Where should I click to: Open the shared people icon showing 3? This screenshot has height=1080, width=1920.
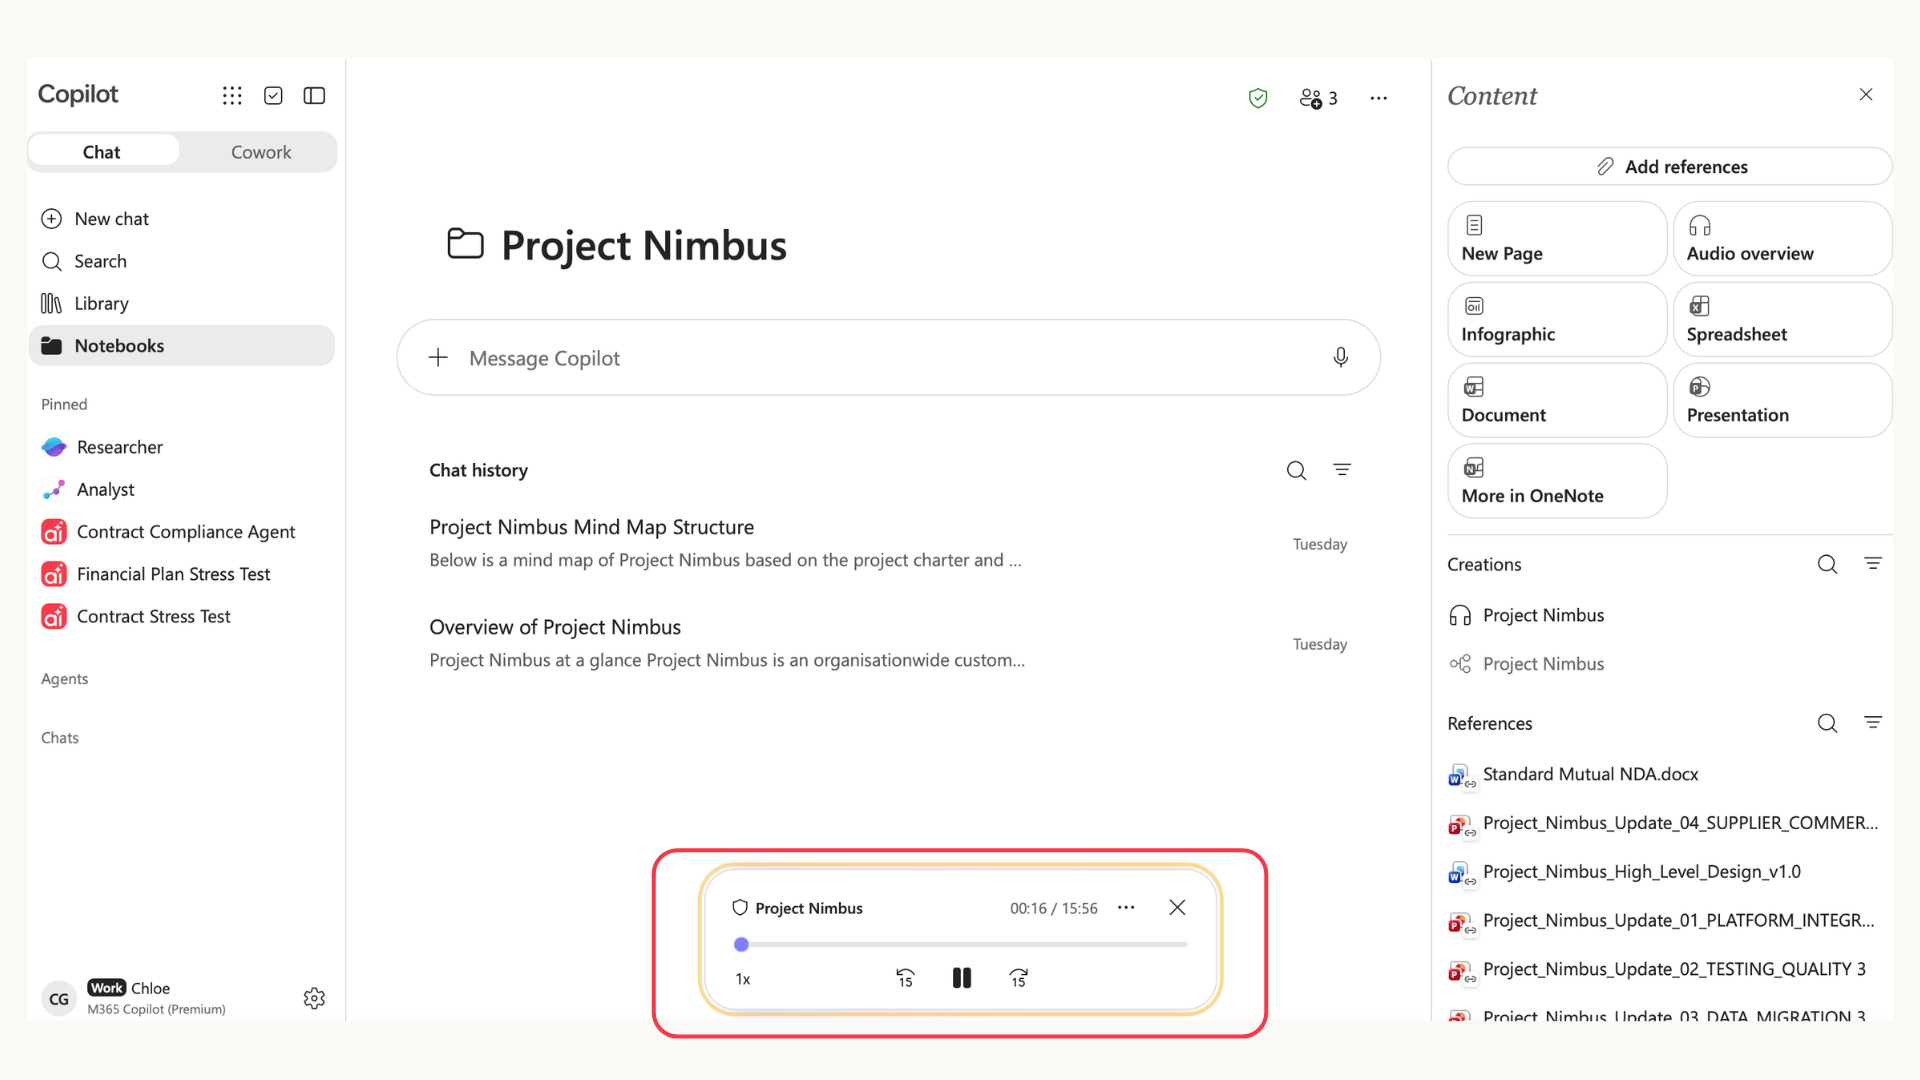tap(1318, 98)
